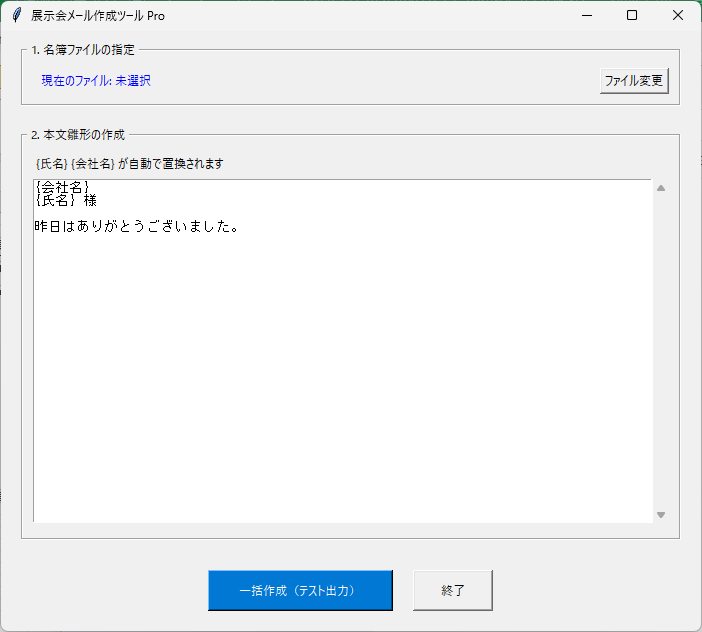
Task: Click the {会社名} placeholder in the body text
Action: [x=62, y=187]
